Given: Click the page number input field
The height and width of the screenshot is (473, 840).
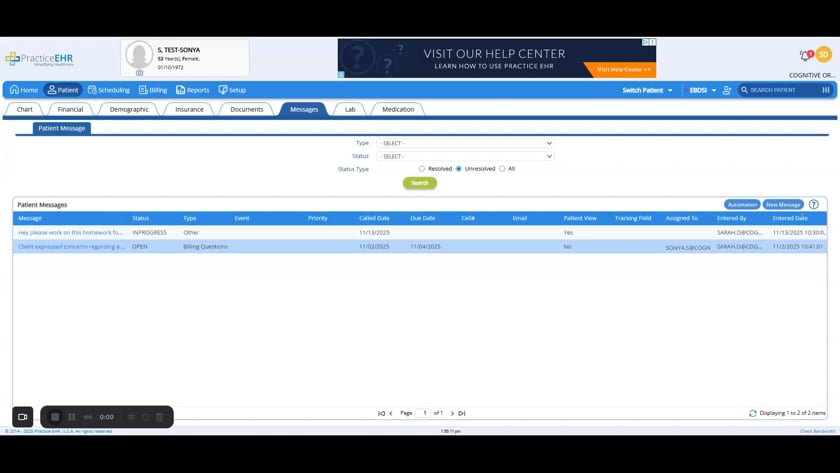Looking at the screenshot, I should [424, 413].
